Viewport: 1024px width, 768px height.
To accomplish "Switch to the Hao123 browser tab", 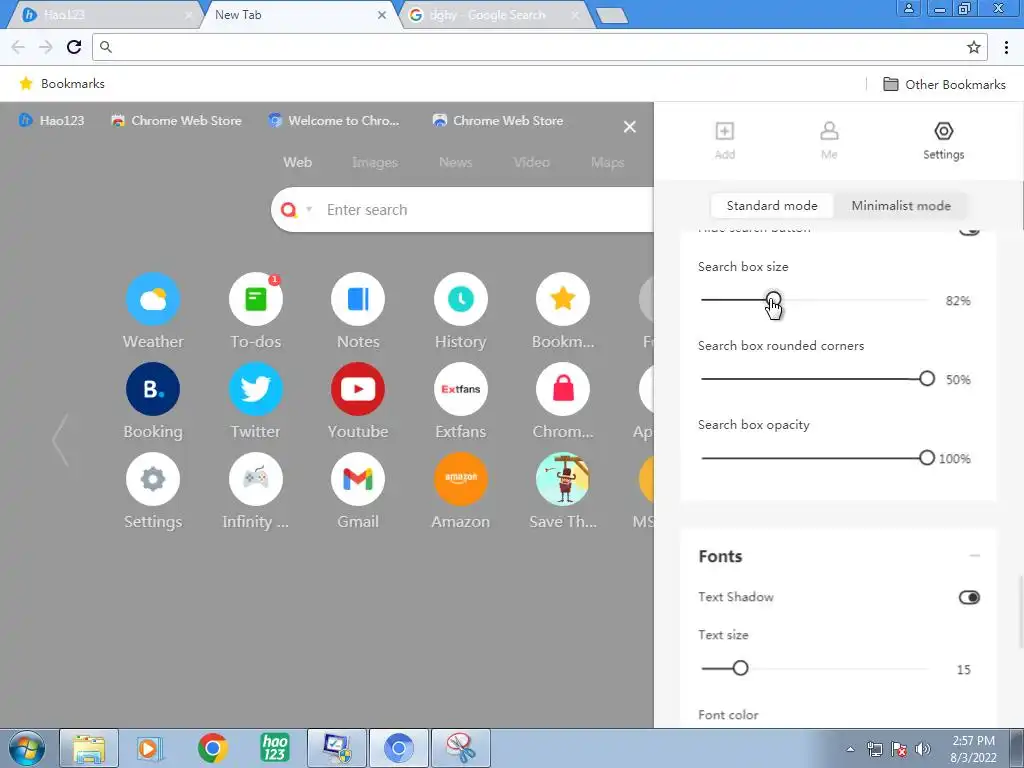I will click(104, 14).
